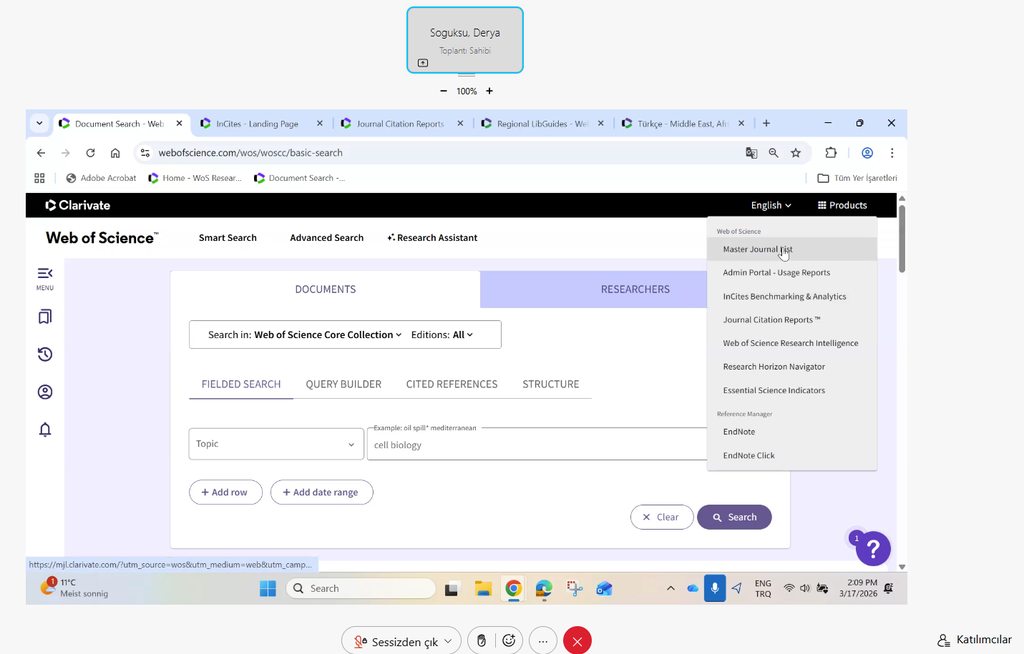
Task: Switch to the RESEARCHERS tab
Action: (635, 289)
